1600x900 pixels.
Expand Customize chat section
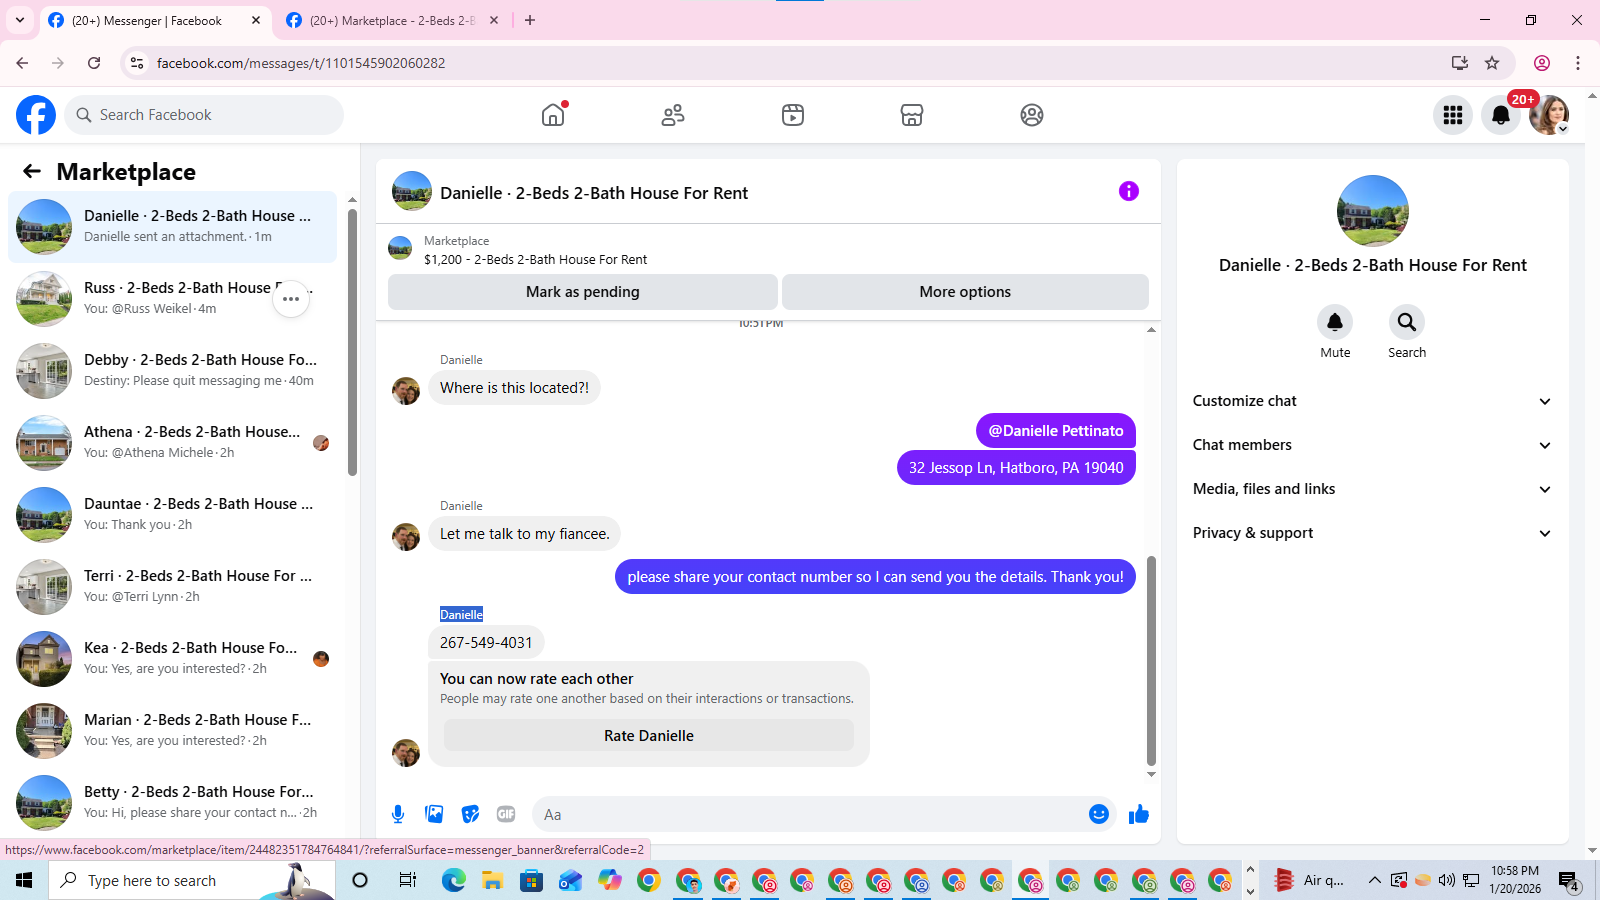[1372, 401]
